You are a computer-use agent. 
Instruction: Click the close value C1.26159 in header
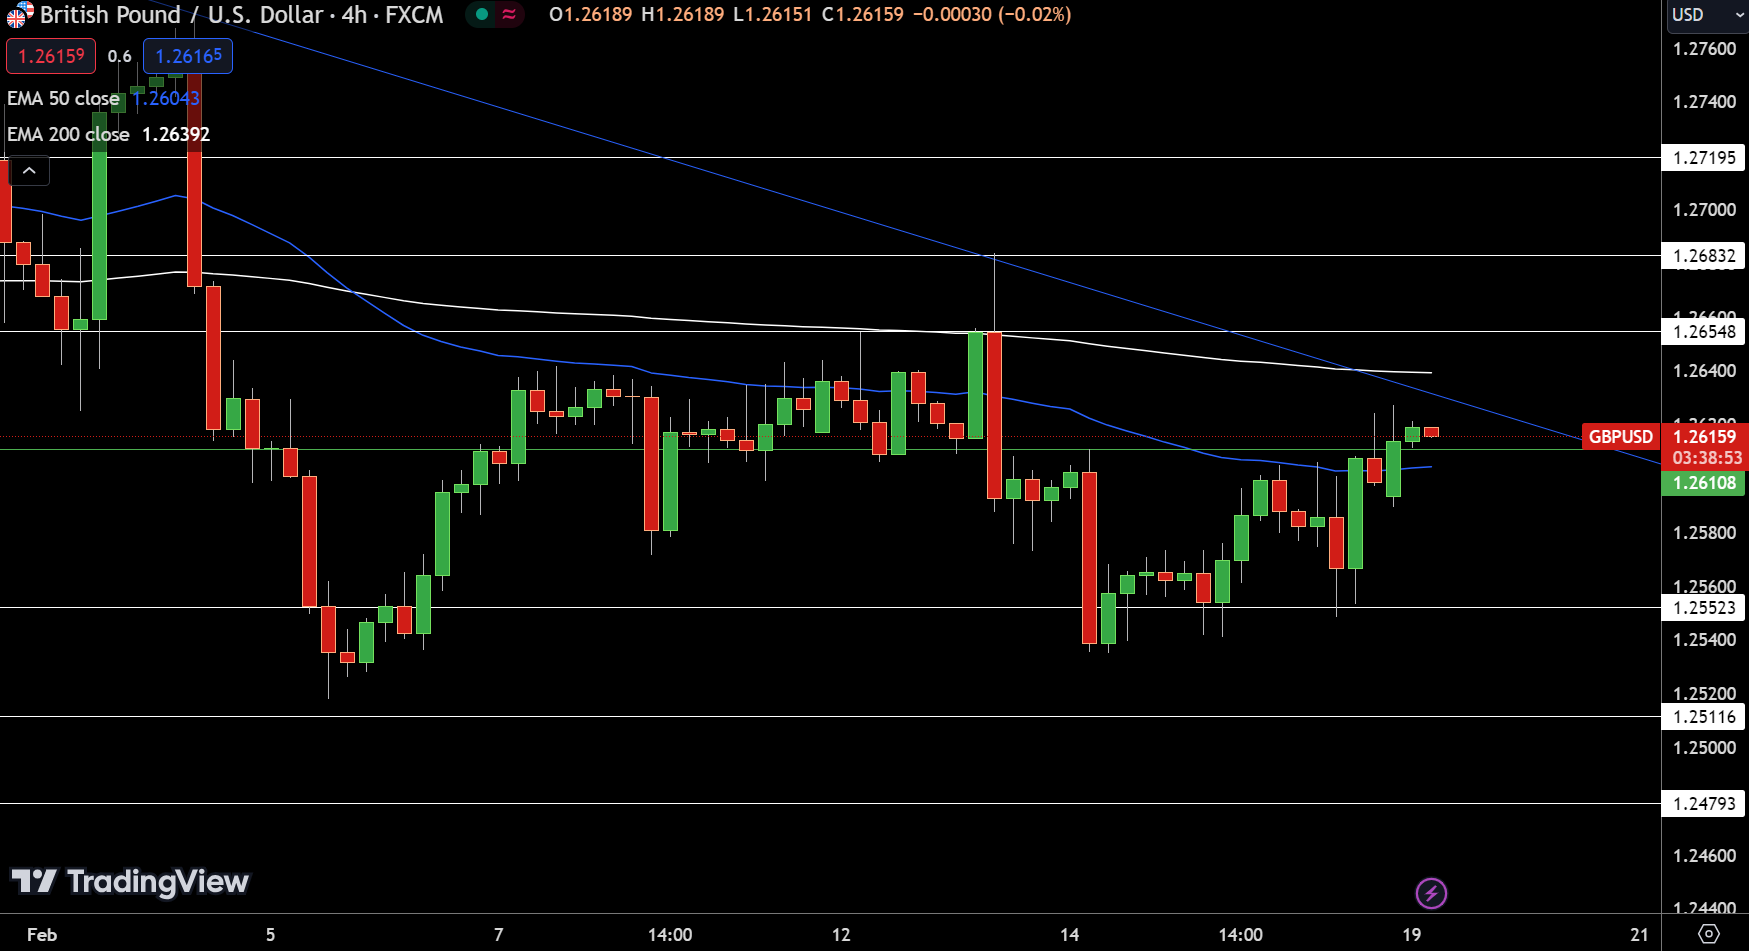coord(862,15)
